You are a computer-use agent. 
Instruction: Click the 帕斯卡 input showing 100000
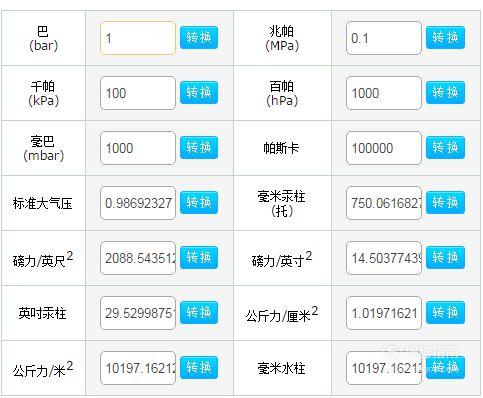pyautogui.click(x=384, y=148)
